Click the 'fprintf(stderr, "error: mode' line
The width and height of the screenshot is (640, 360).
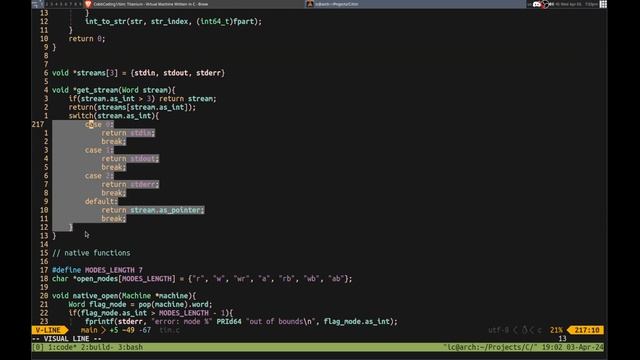(x=241, y=322)
